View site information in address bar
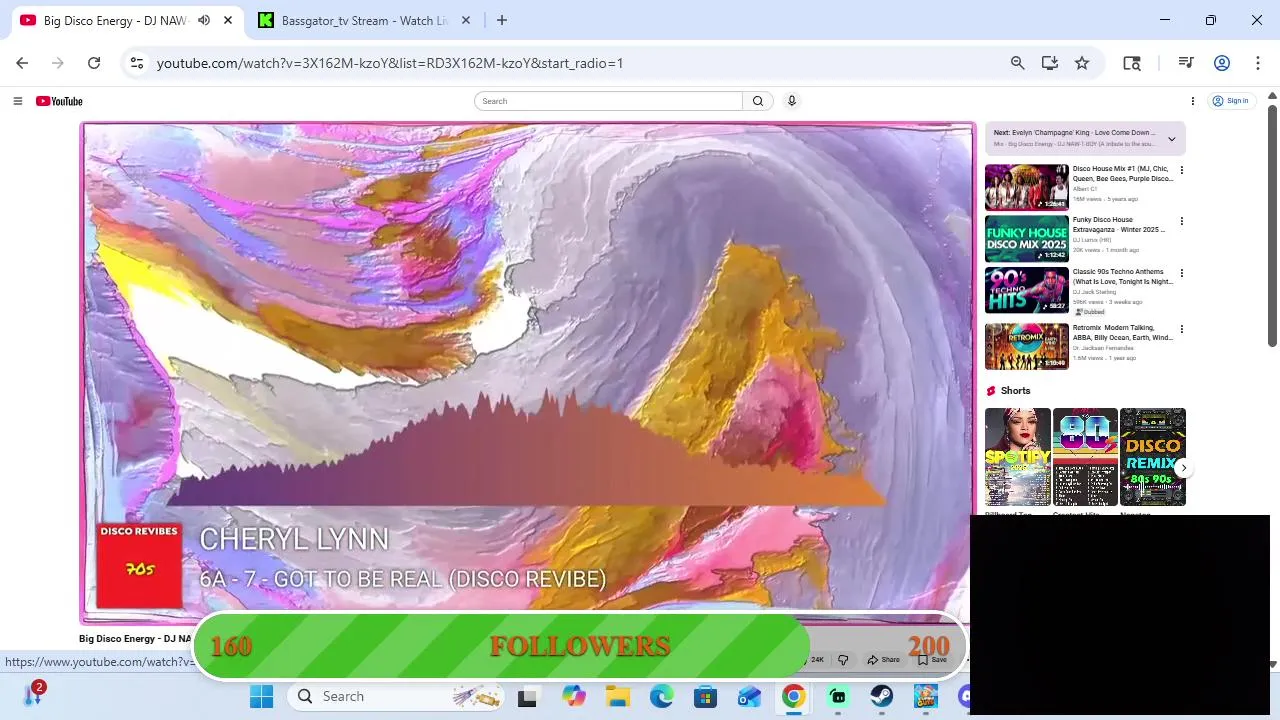1280x720 pixels. (x=137, y=63)
